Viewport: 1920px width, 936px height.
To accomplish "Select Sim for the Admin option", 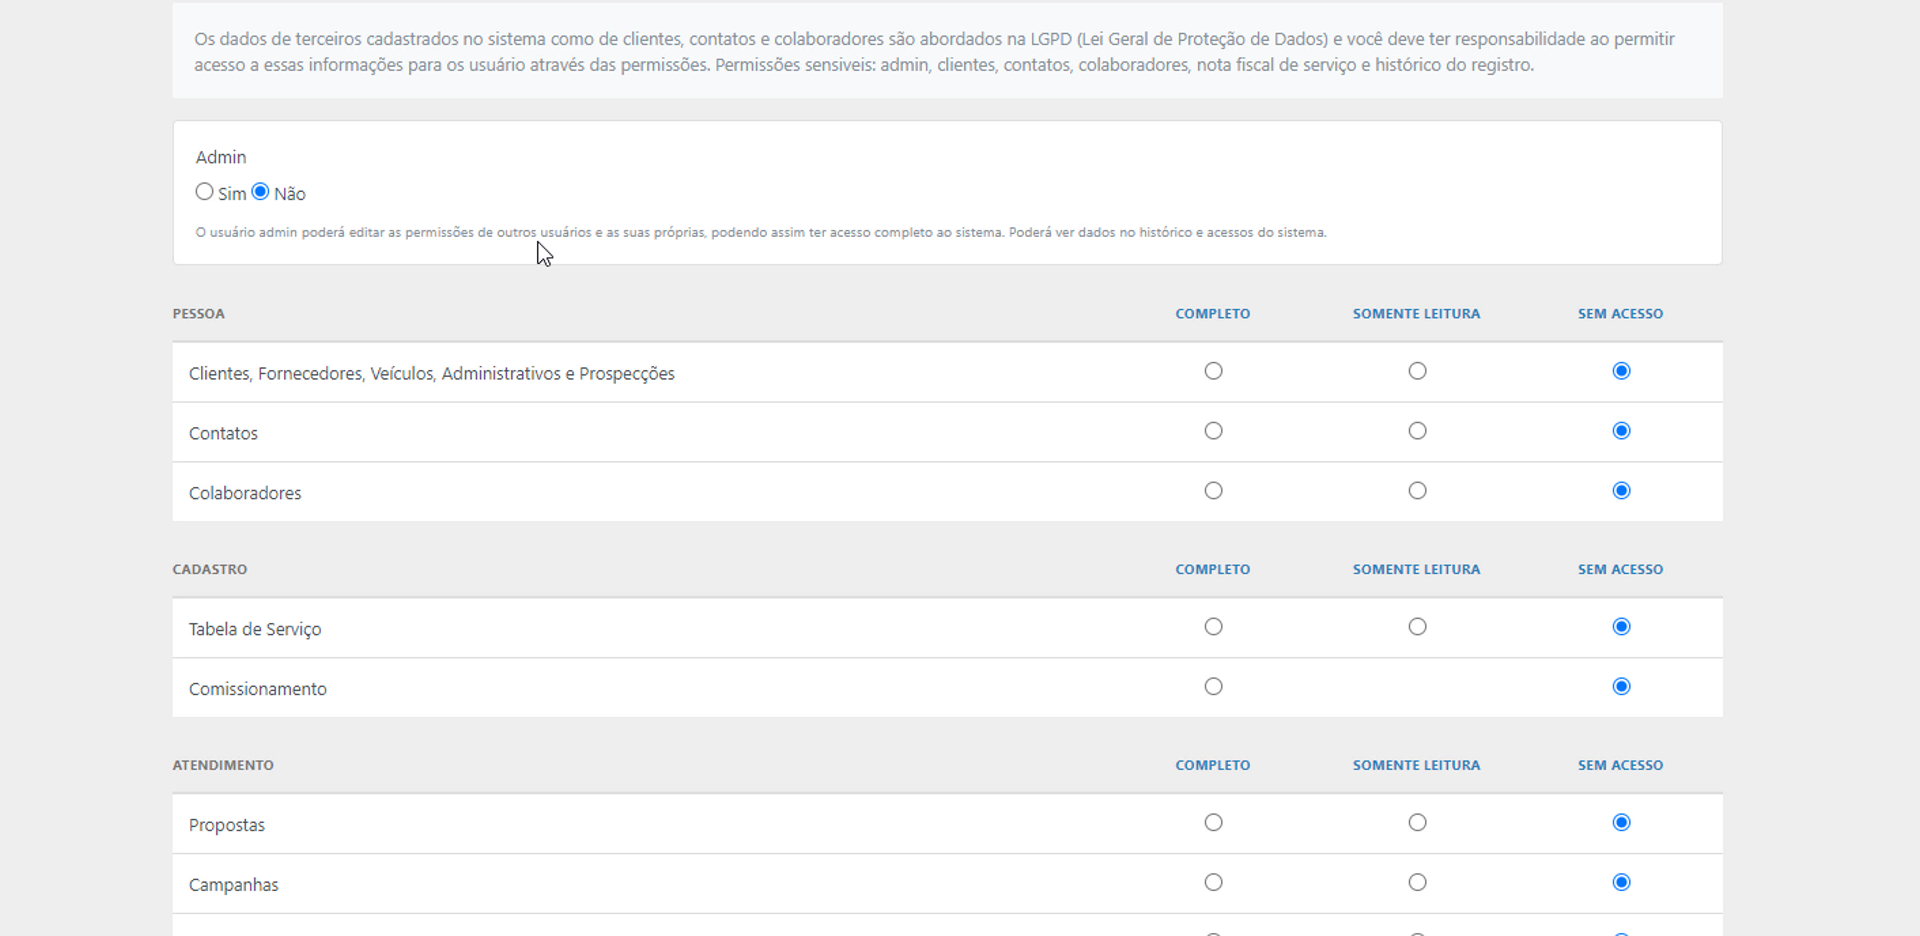I will 205,192.
